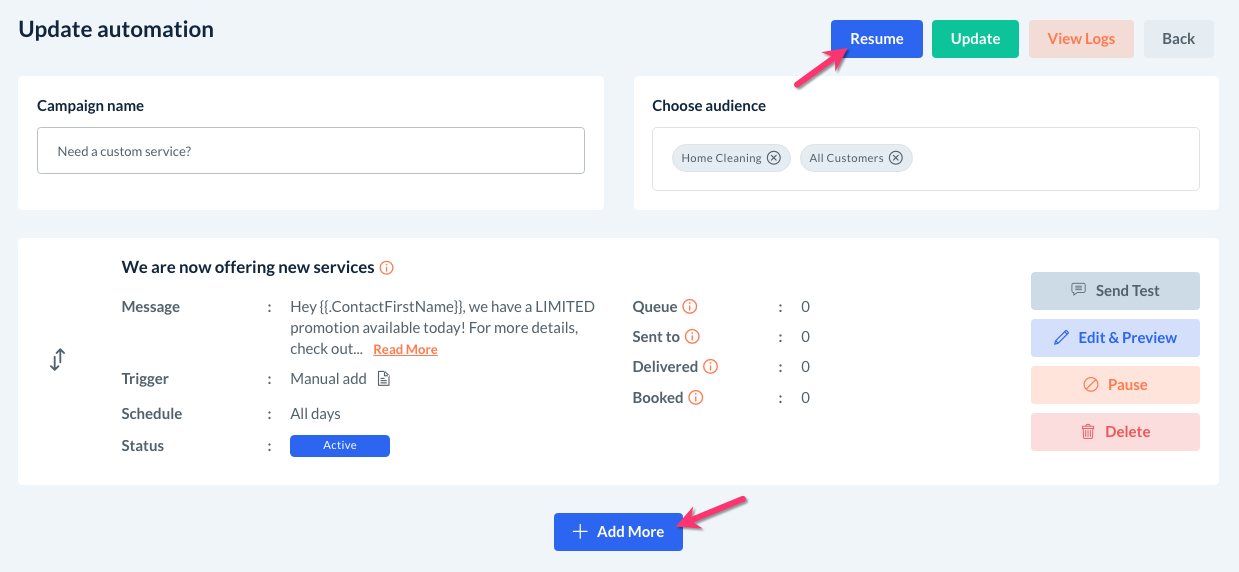Image resolution: width=1239 pixels, height=572 pixels.
Task: Delete the automation message
Action: pos(1115,432)
